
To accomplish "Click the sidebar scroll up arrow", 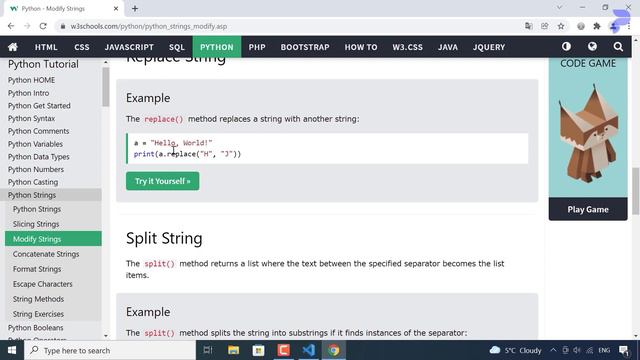I will click(x=106, y=62).
